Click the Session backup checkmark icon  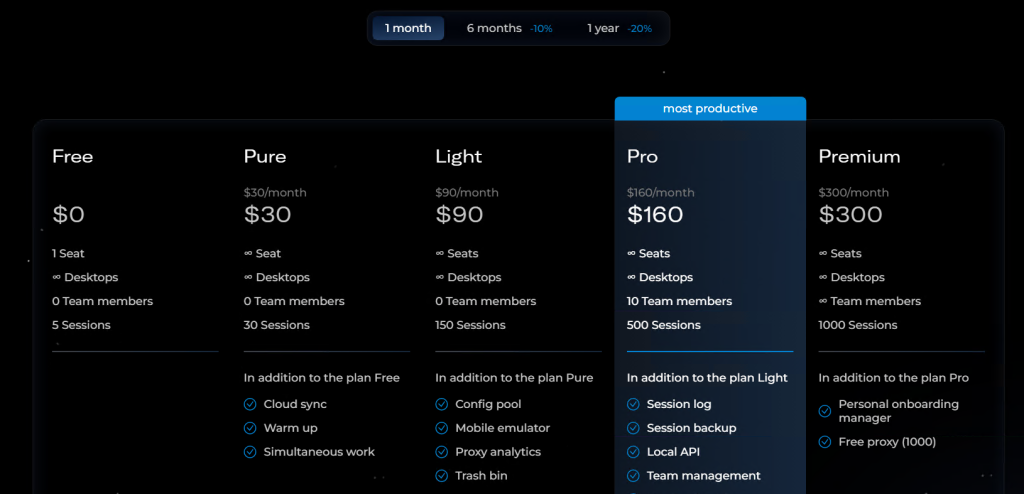coord(633,428)
